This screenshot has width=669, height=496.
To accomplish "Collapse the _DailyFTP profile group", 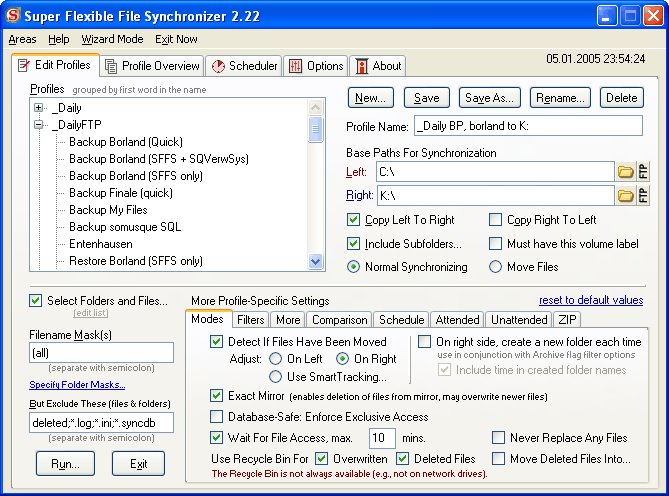I will coord(38,125).
